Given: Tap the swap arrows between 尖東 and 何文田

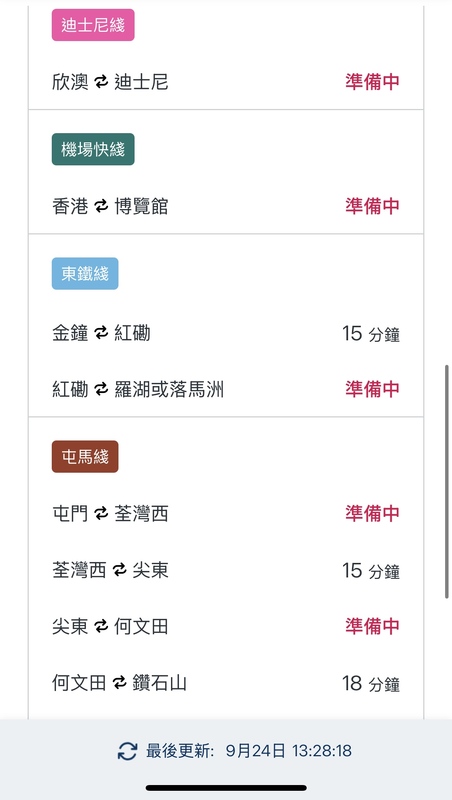Looking at the screenshot, I should pos(102,627).
